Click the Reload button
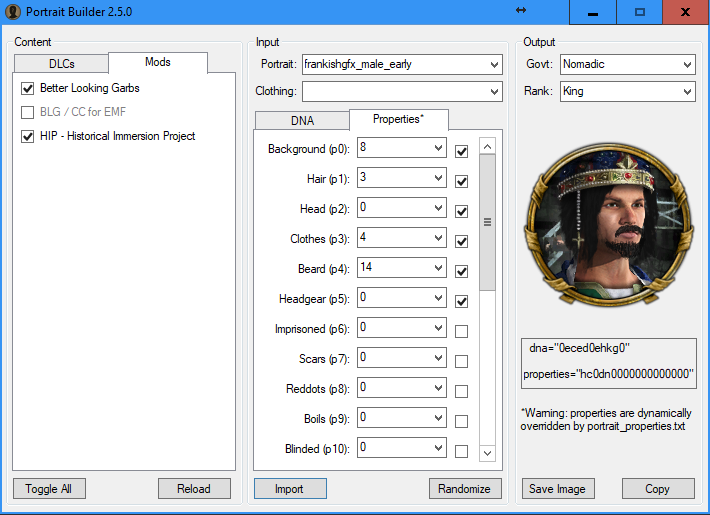 tap(194, 489)
